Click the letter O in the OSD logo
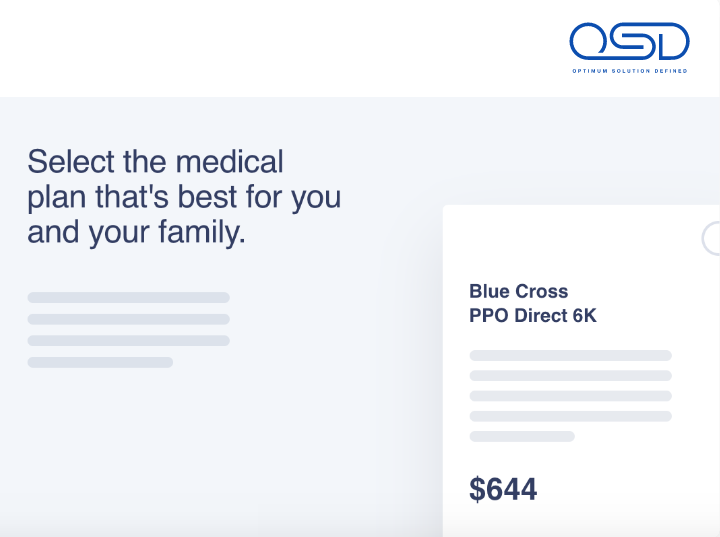Viewport: 720px width, 537px height. point(589,41)
